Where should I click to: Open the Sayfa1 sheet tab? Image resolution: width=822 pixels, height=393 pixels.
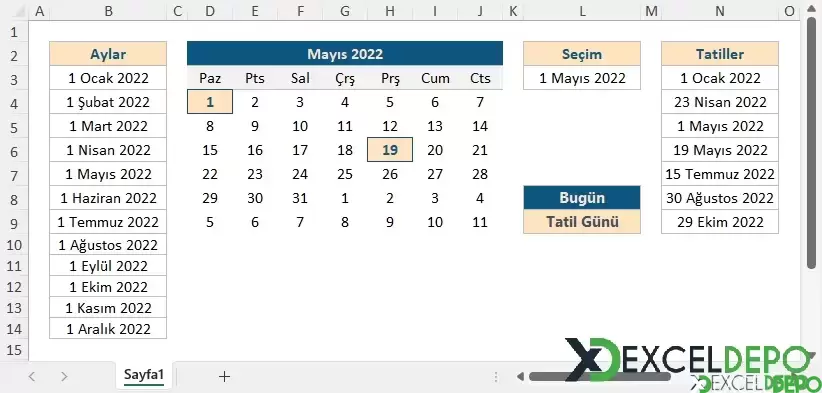[144, 375]
